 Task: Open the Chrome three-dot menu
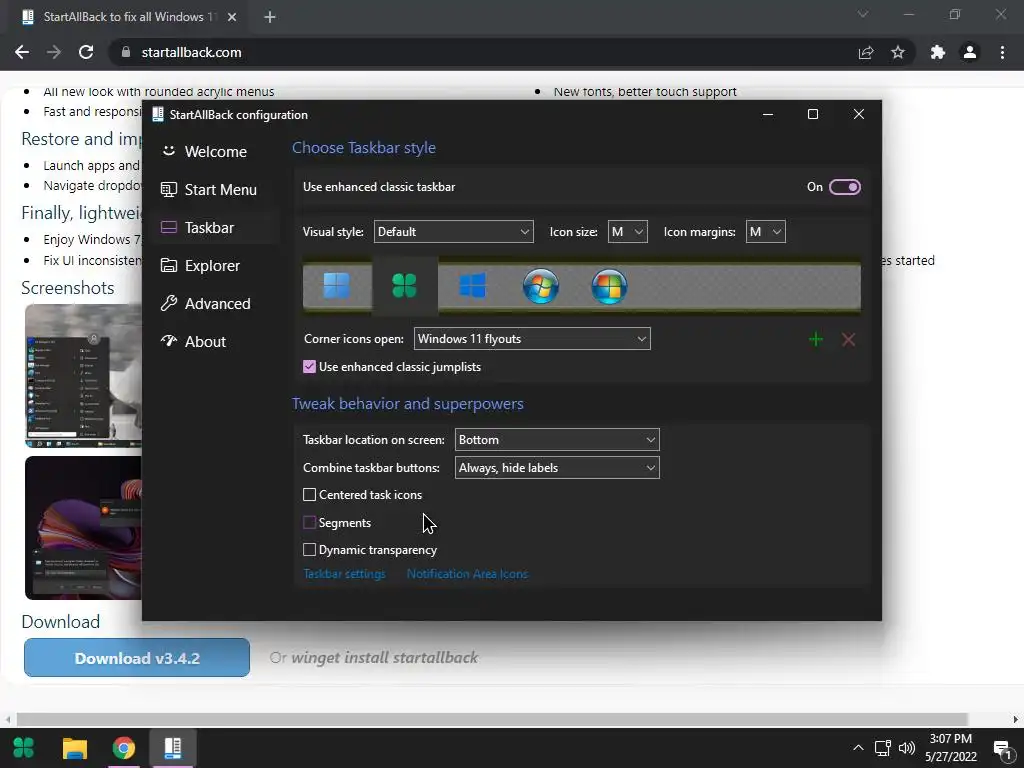[x=1002, y=52]
